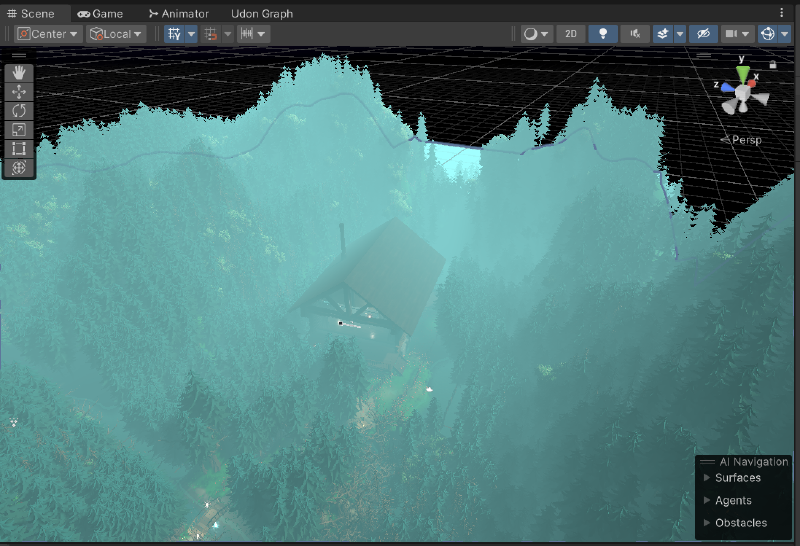Viewport: 800px width, 546px height.
Task: Open the Scene tab's three-dot options menu
Action: (781, 13)
